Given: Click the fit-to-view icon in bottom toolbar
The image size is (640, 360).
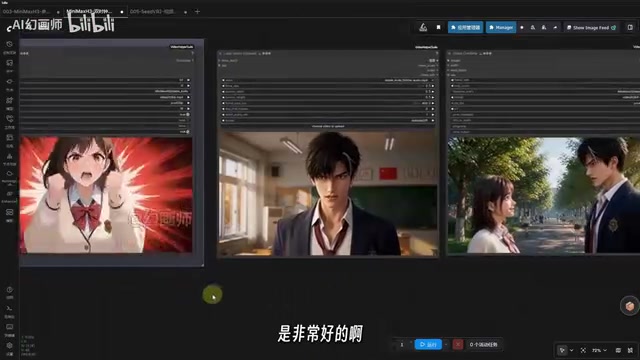Looking at the screenshot, I should [583, 350].
